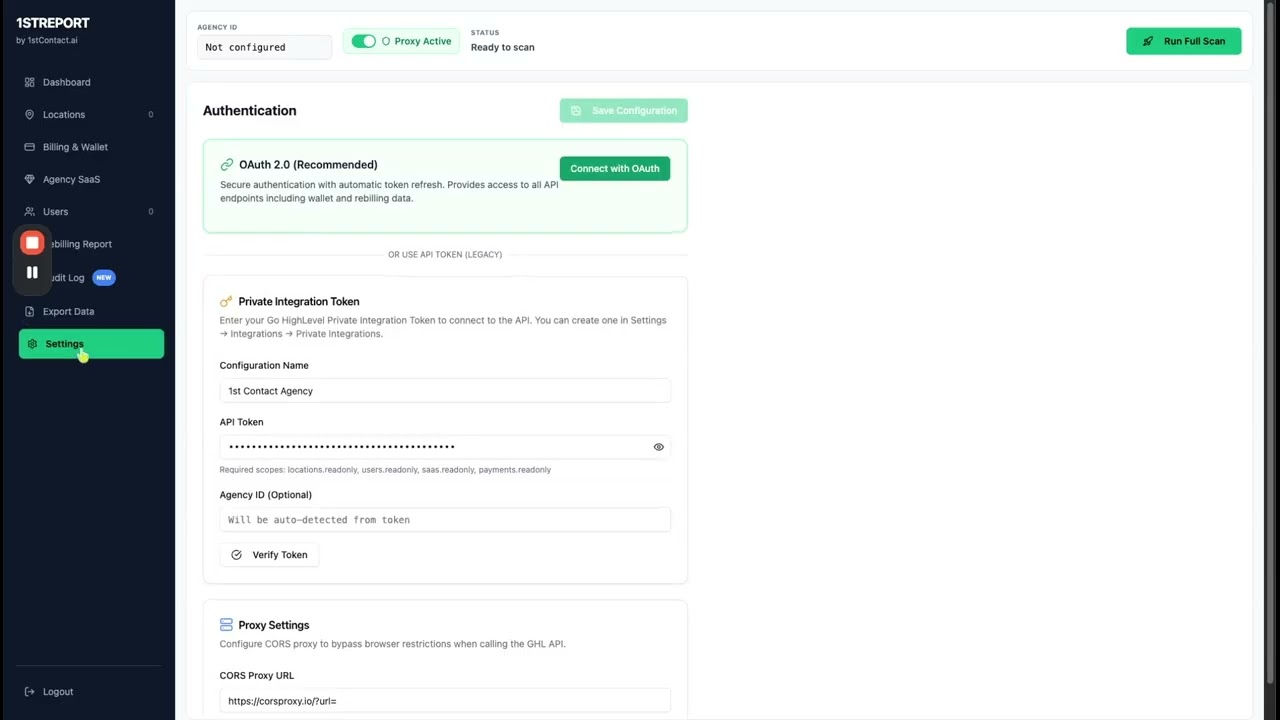Click the 'Ready to scan' status text
The width and height of the screenshot is (1280, 720).
coord(502,47)
